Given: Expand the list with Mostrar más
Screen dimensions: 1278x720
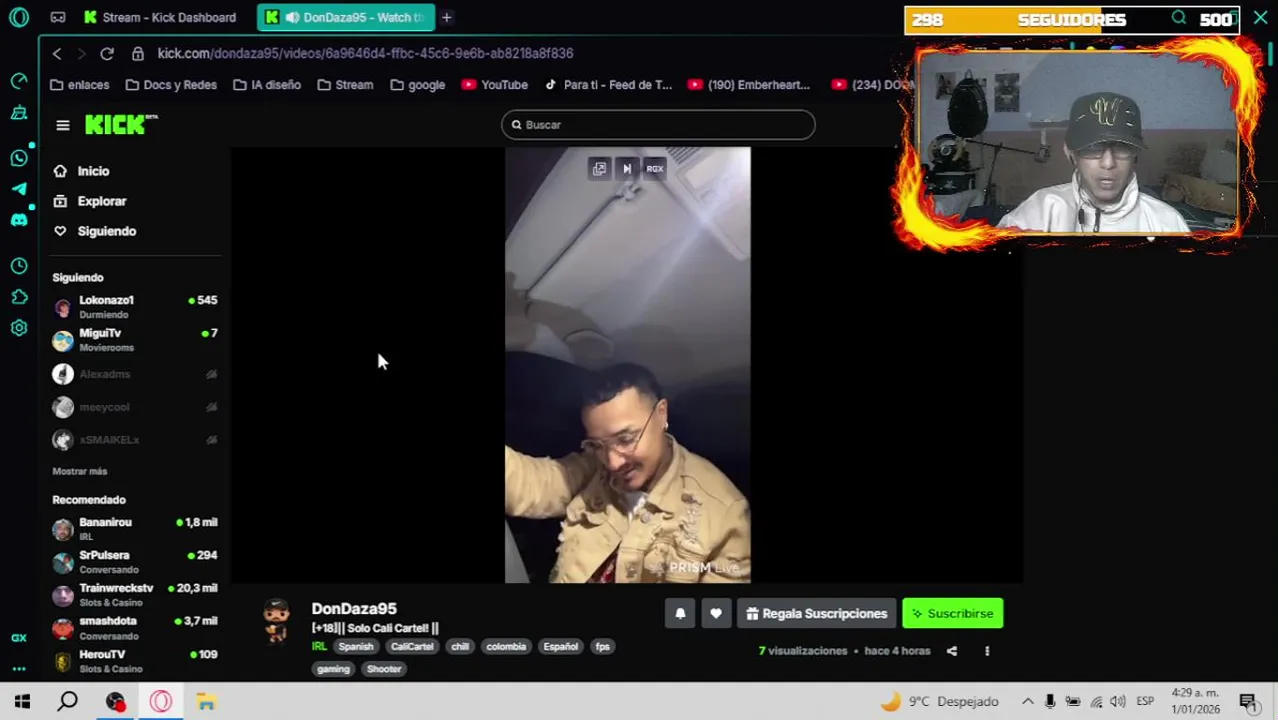Looking at the screenshot, I should click(x=80, y=471).
